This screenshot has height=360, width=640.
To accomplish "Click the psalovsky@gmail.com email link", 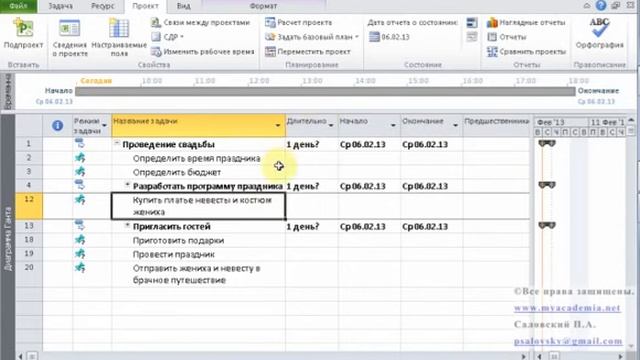I will coord(568,341).
